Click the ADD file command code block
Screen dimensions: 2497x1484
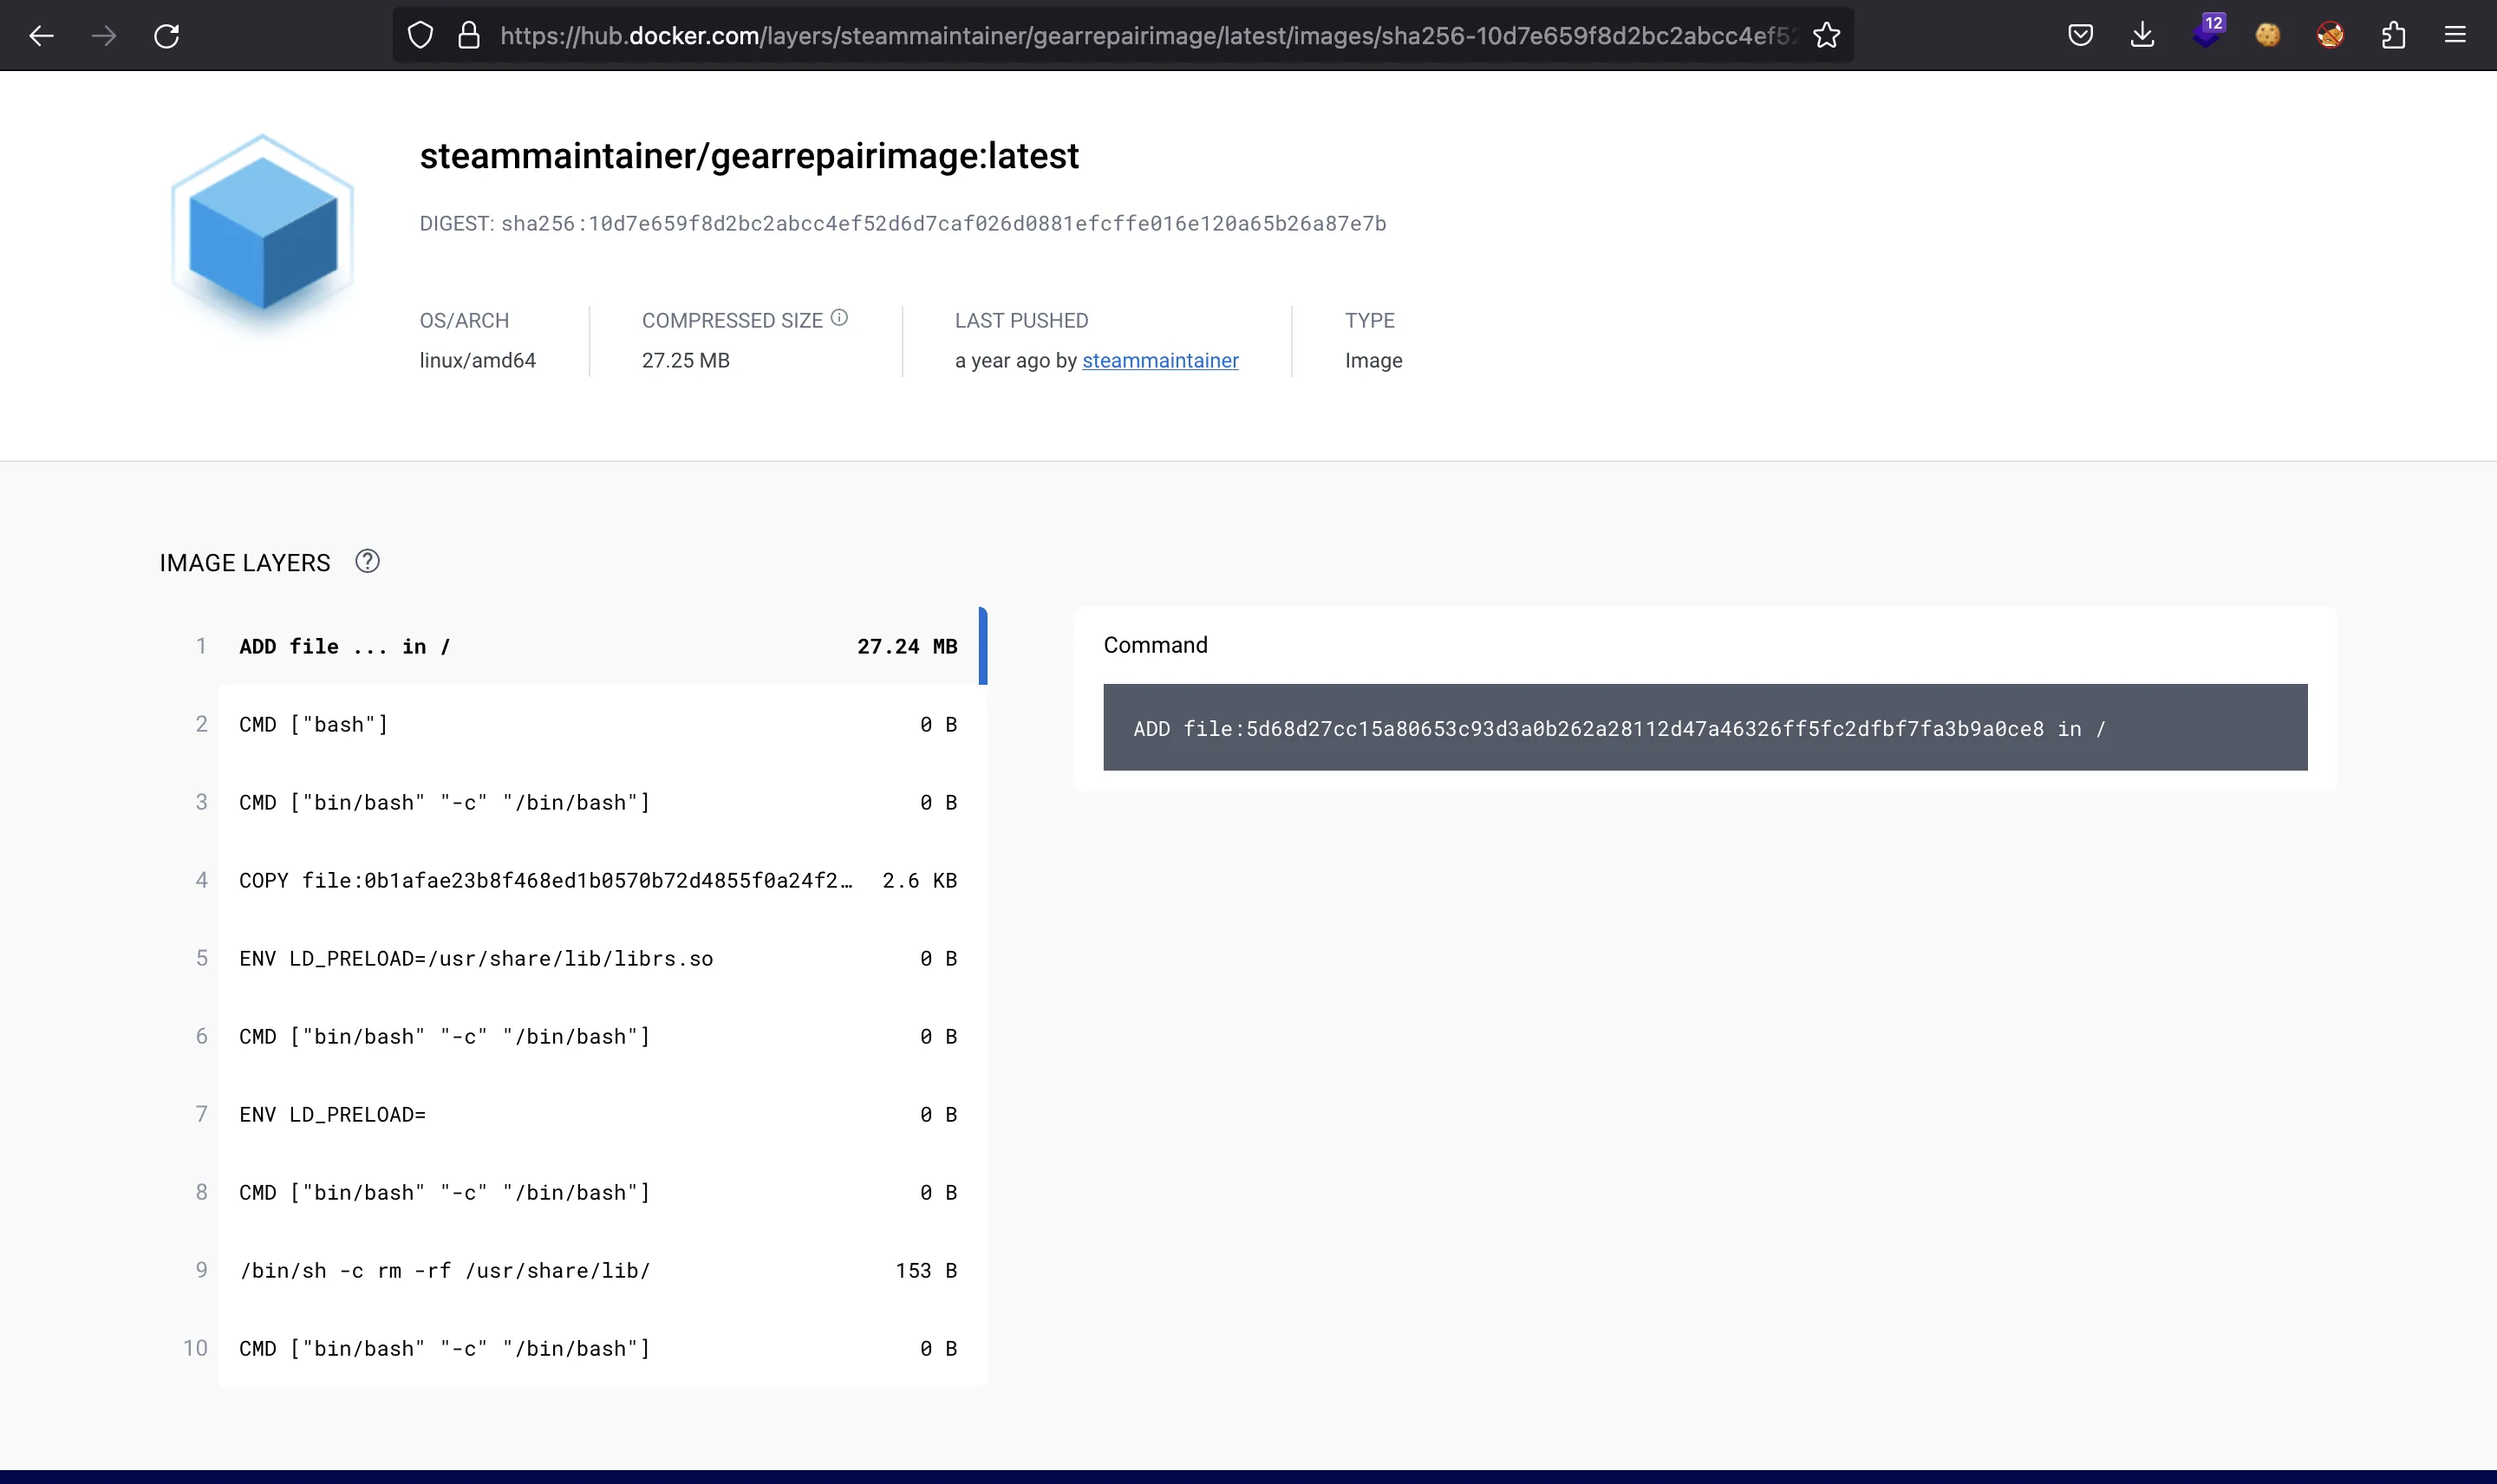1705,727
